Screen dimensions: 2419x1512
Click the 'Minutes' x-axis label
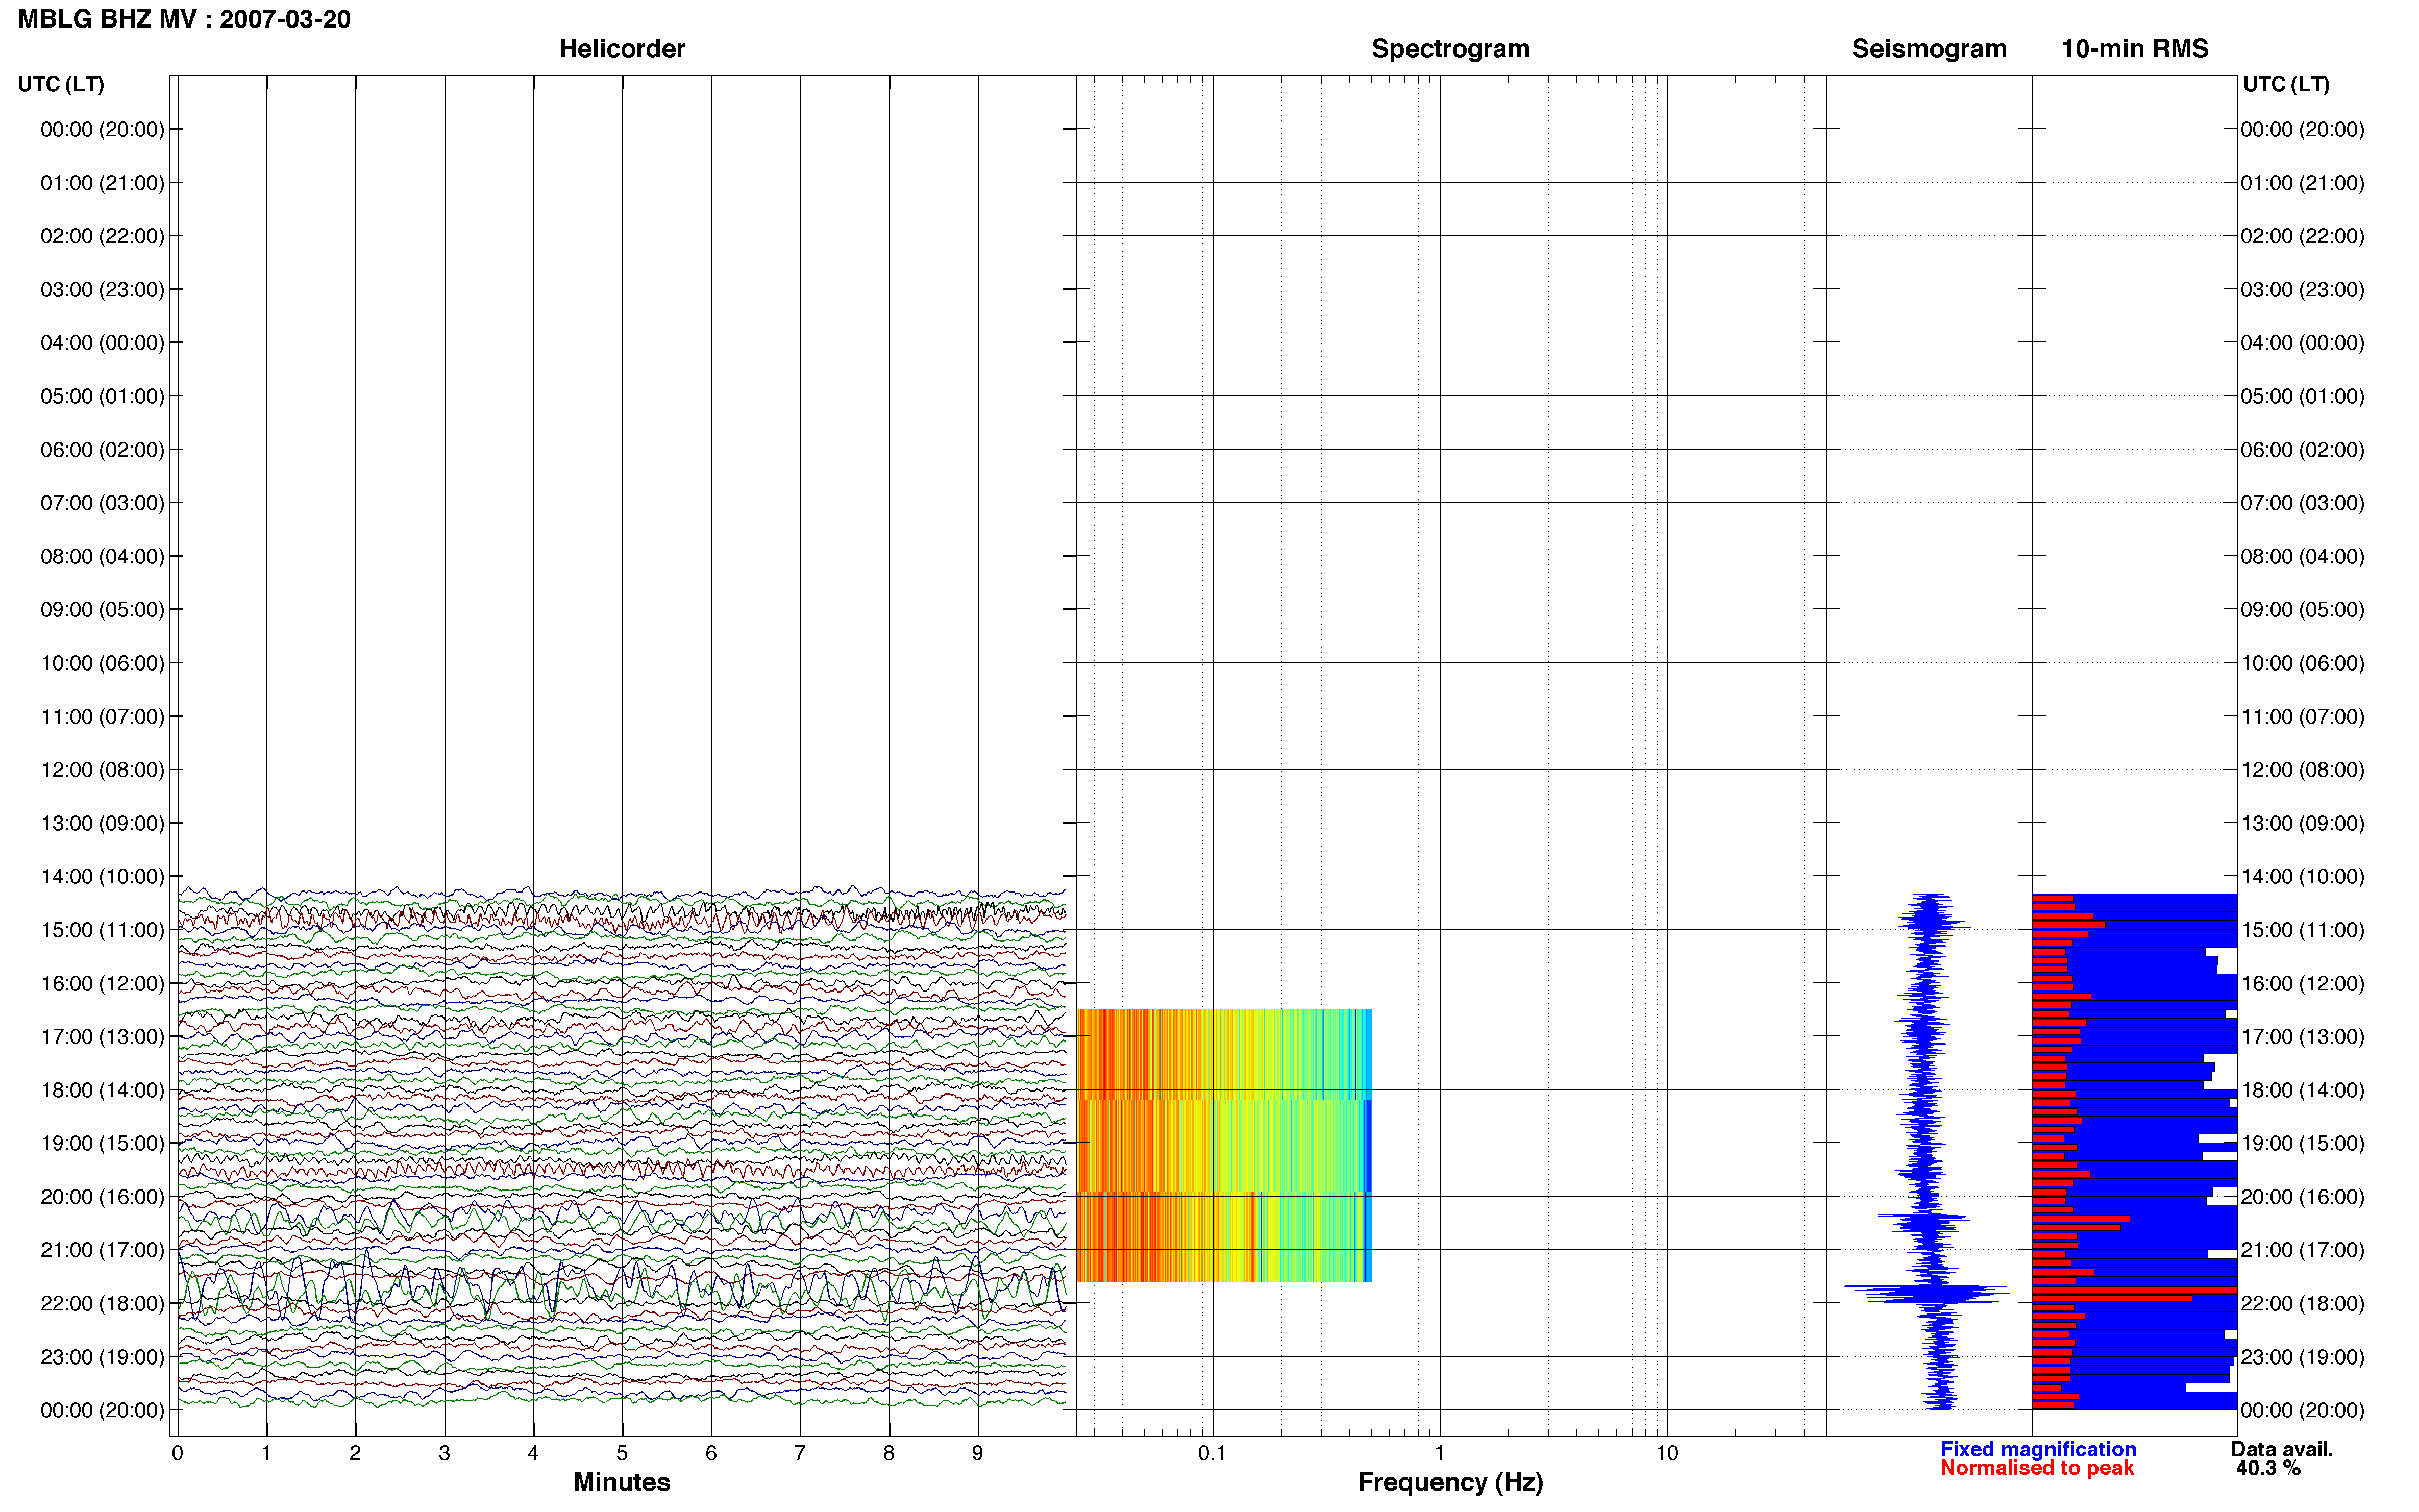click(621, 1482)
